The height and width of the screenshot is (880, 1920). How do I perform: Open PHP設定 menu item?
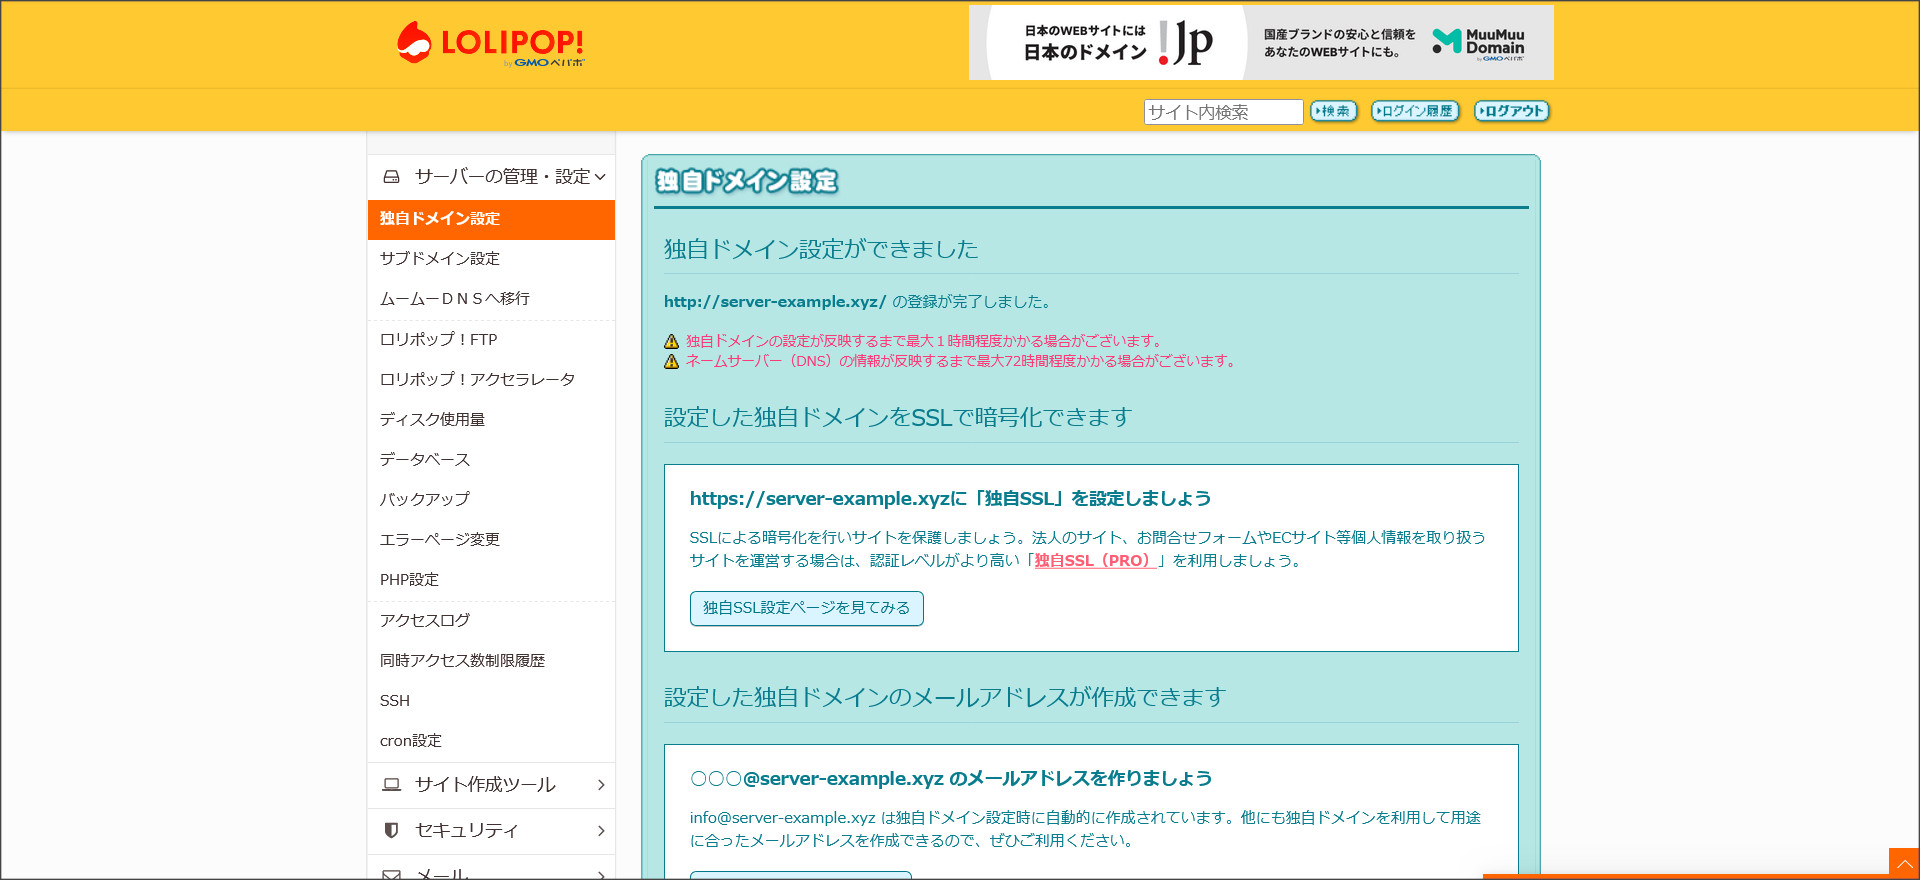(x=491, y=579)
